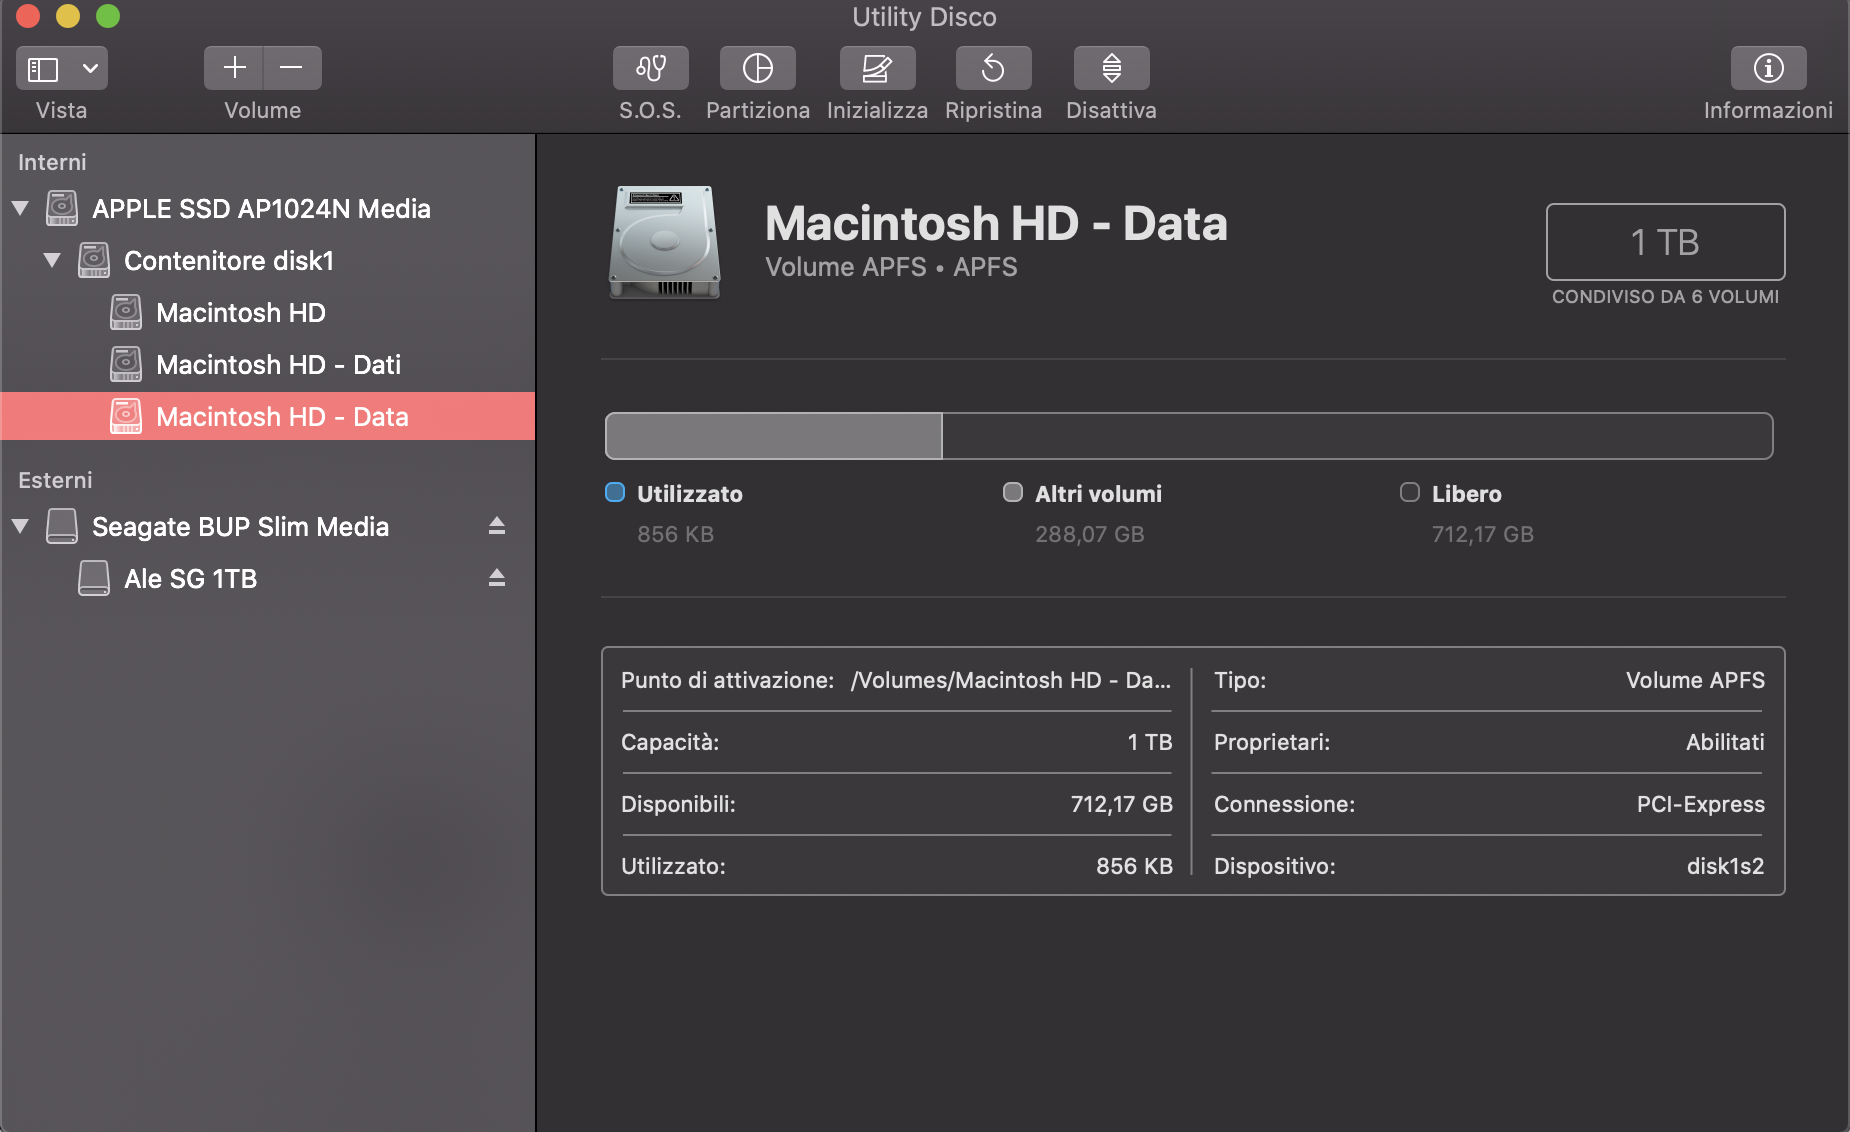Eject the Ale SG 1TB volume
The image size is (1850, 1132).
coord(496,578)
